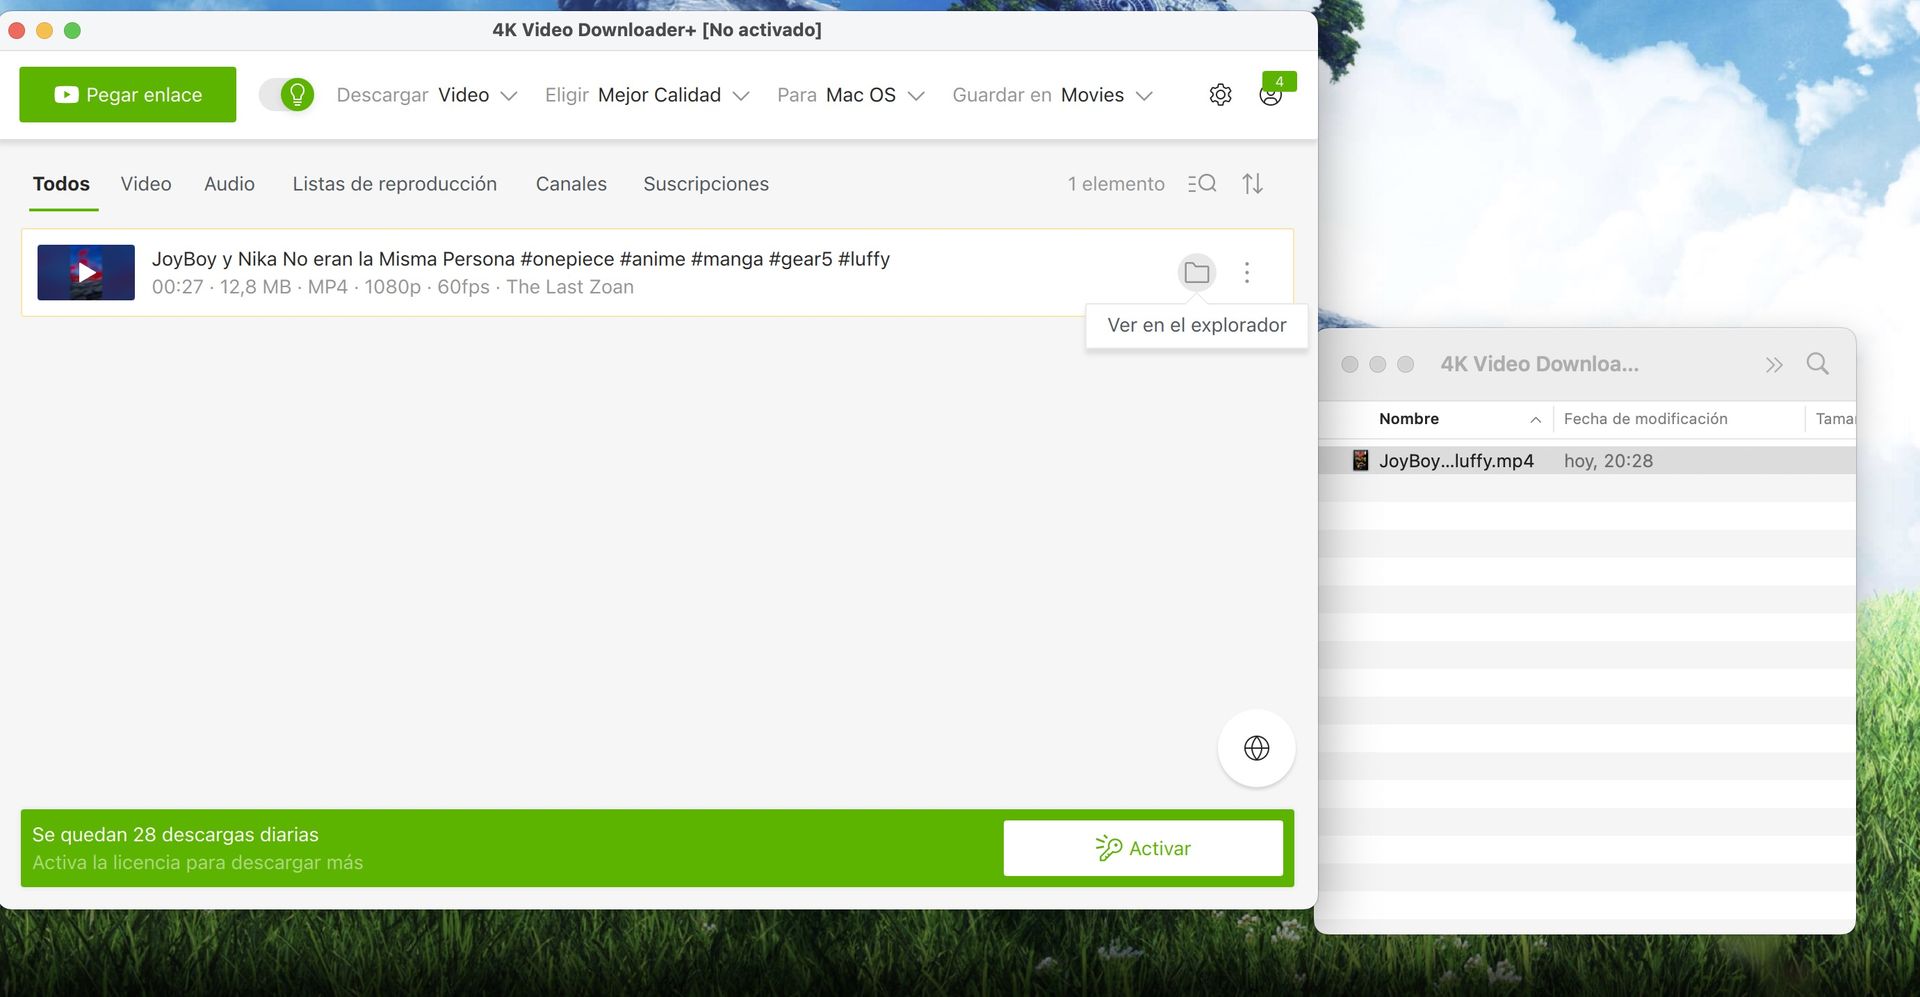The image size is (1920, 997).
Task: Open the account profile icon with badge
Action: 1271,95
